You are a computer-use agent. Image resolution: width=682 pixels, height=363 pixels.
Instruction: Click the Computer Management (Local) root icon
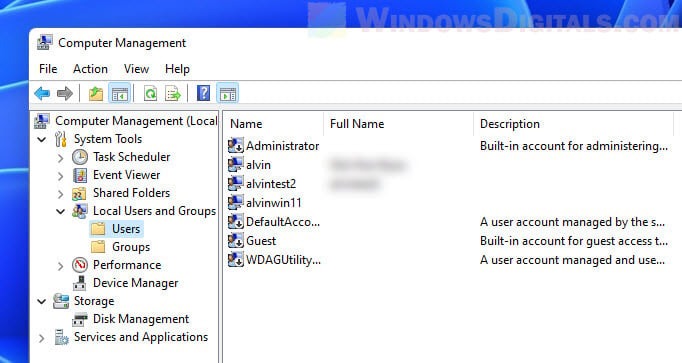tap(42, 121)
